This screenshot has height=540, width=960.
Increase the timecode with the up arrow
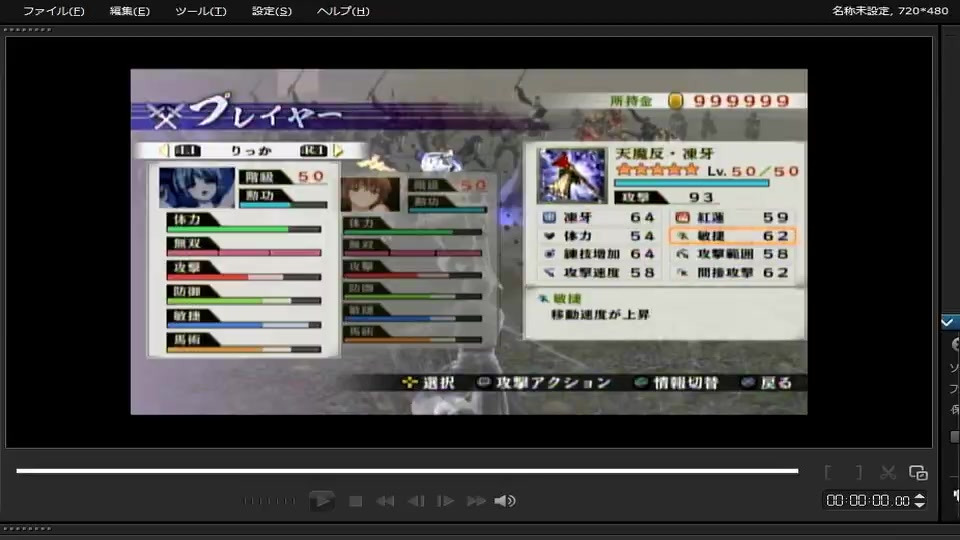(920, 497)
